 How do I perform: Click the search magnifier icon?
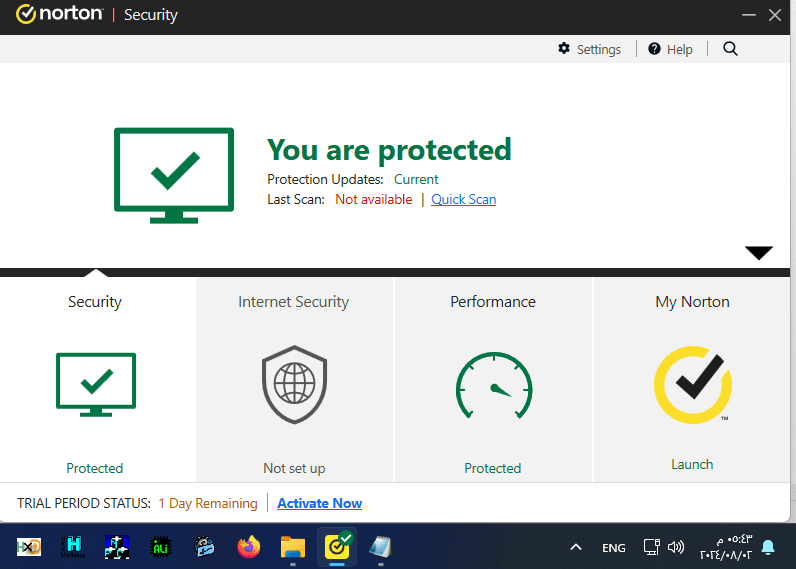pyautogui.click(x=730, y=49)
